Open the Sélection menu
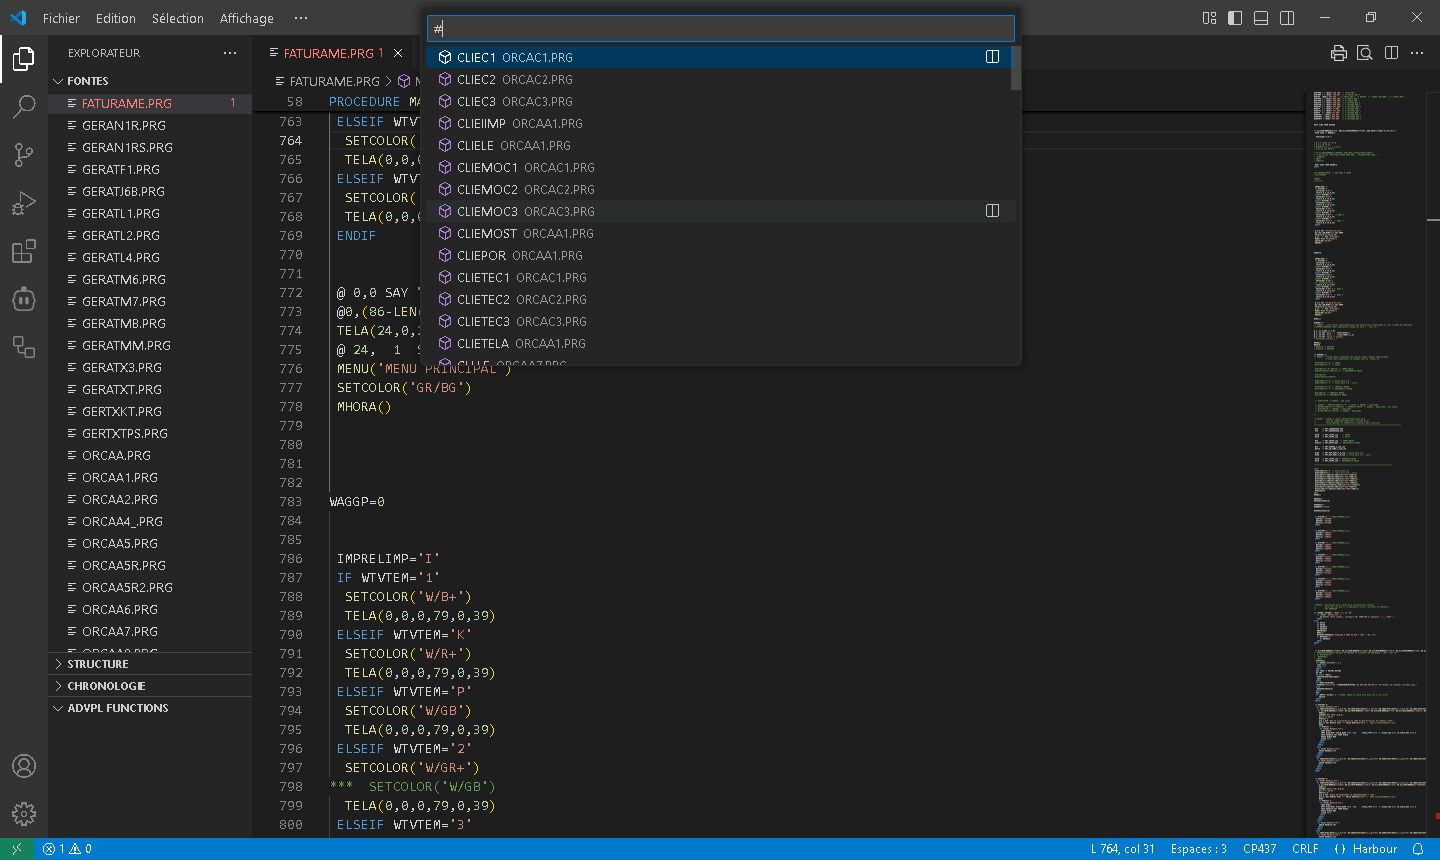1440x860 pixels. 177,18
